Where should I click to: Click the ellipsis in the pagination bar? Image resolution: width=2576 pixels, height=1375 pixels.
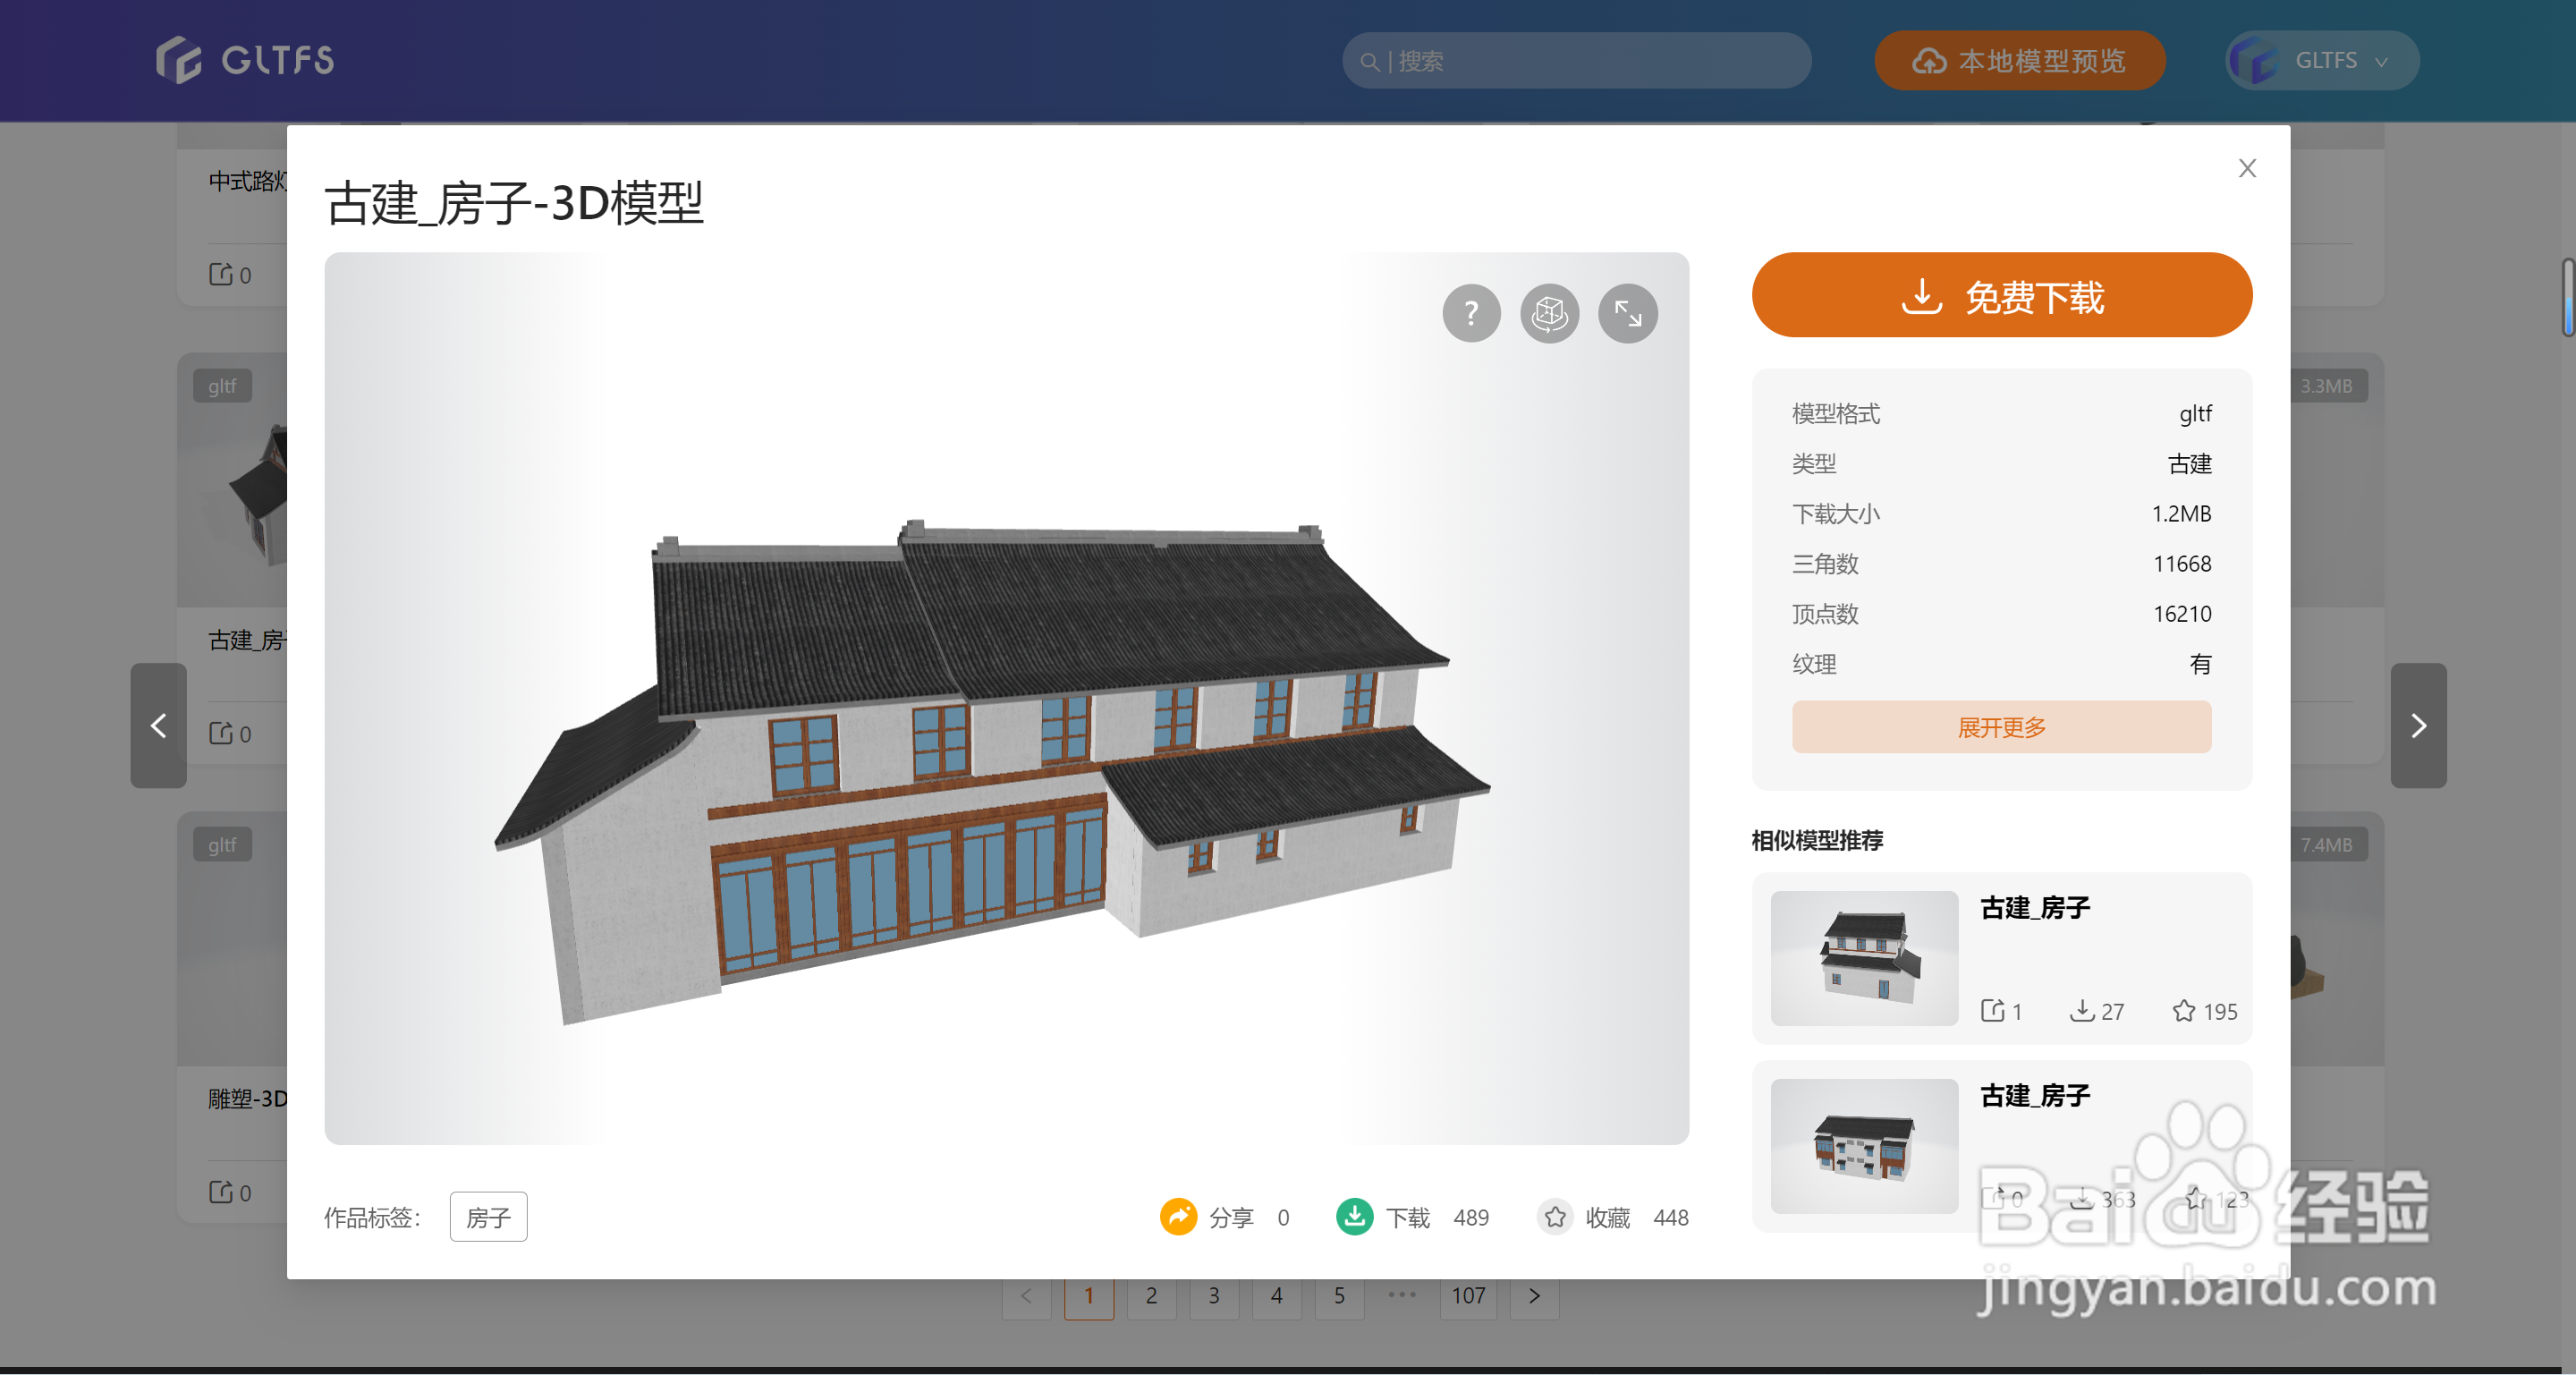pos(1402,1295)
